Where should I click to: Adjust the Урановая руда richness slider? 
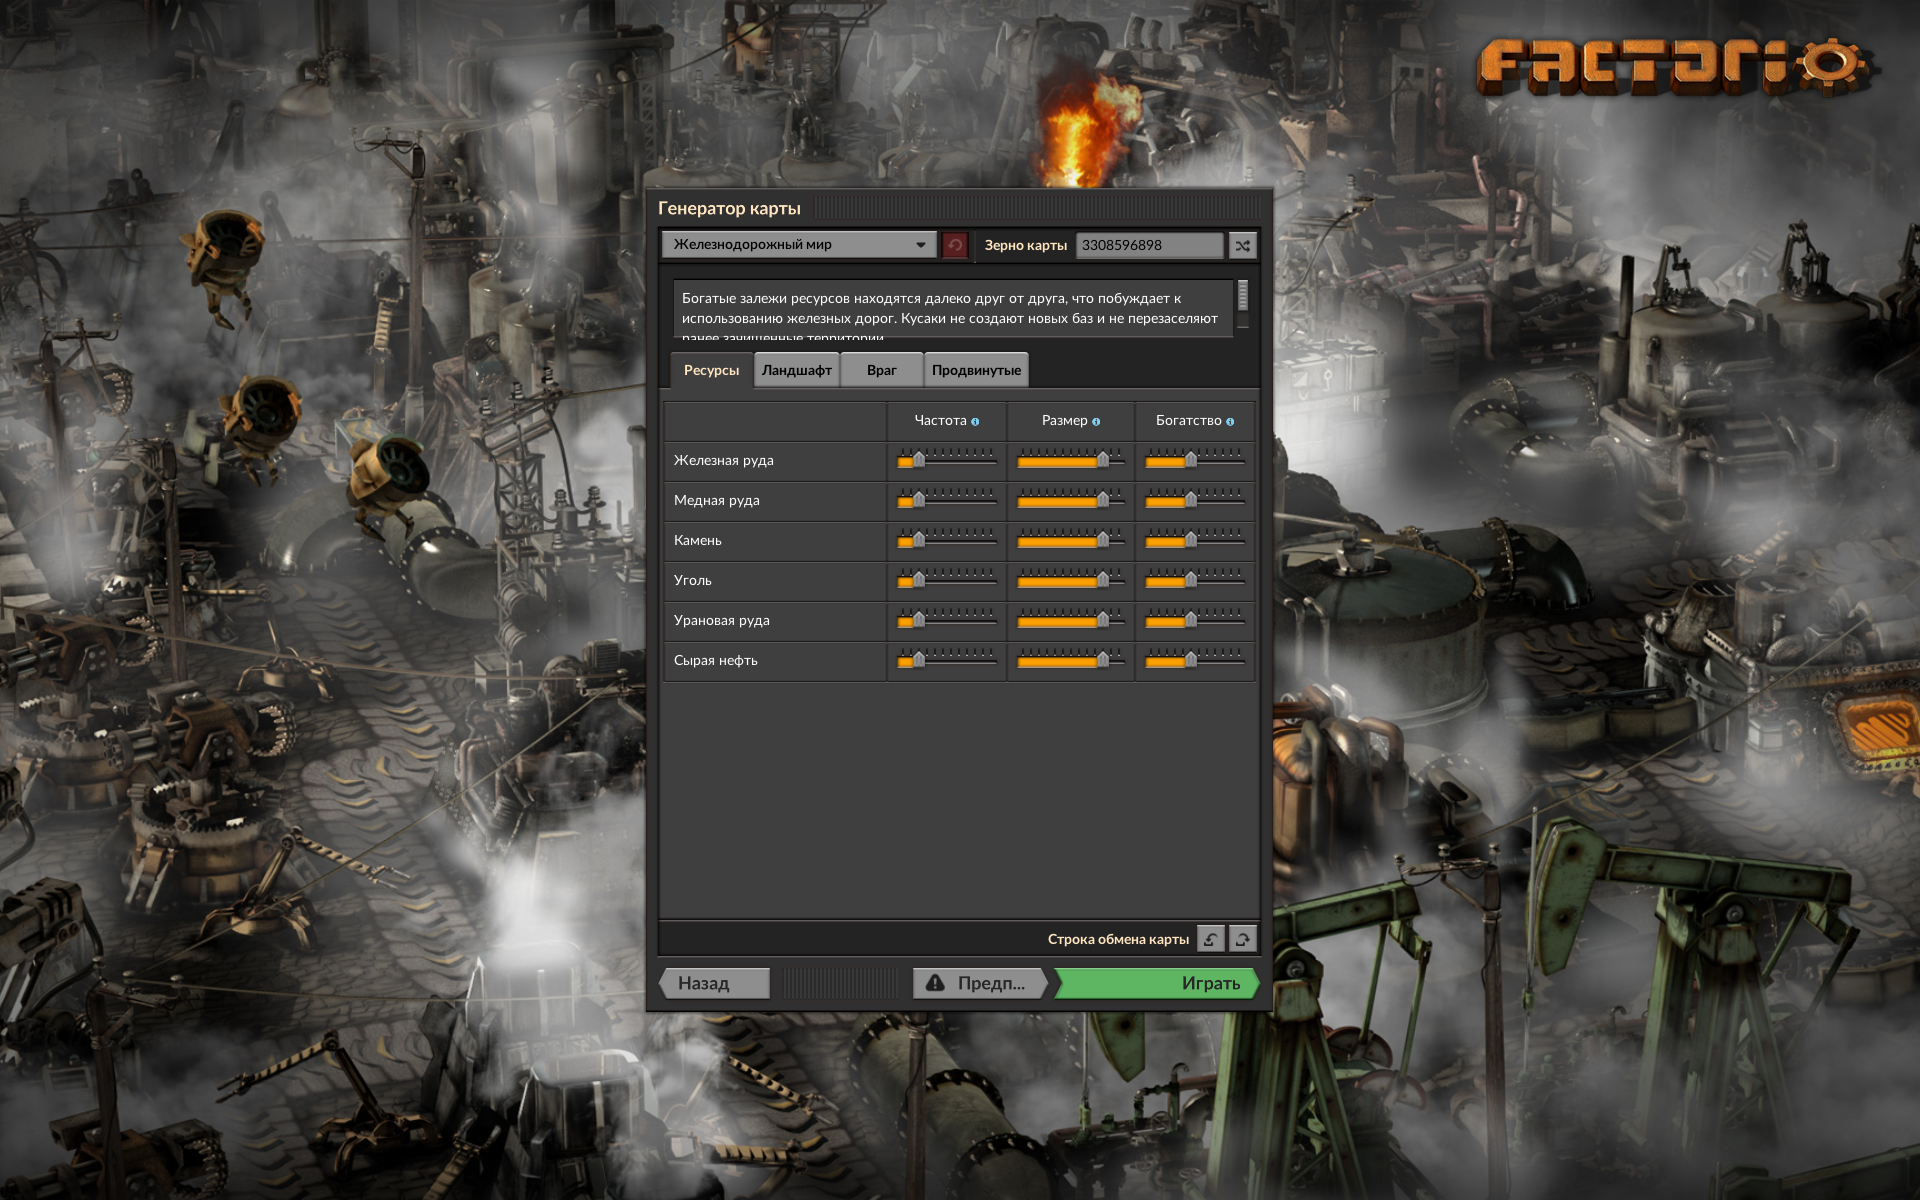[x=1195, y=620]
